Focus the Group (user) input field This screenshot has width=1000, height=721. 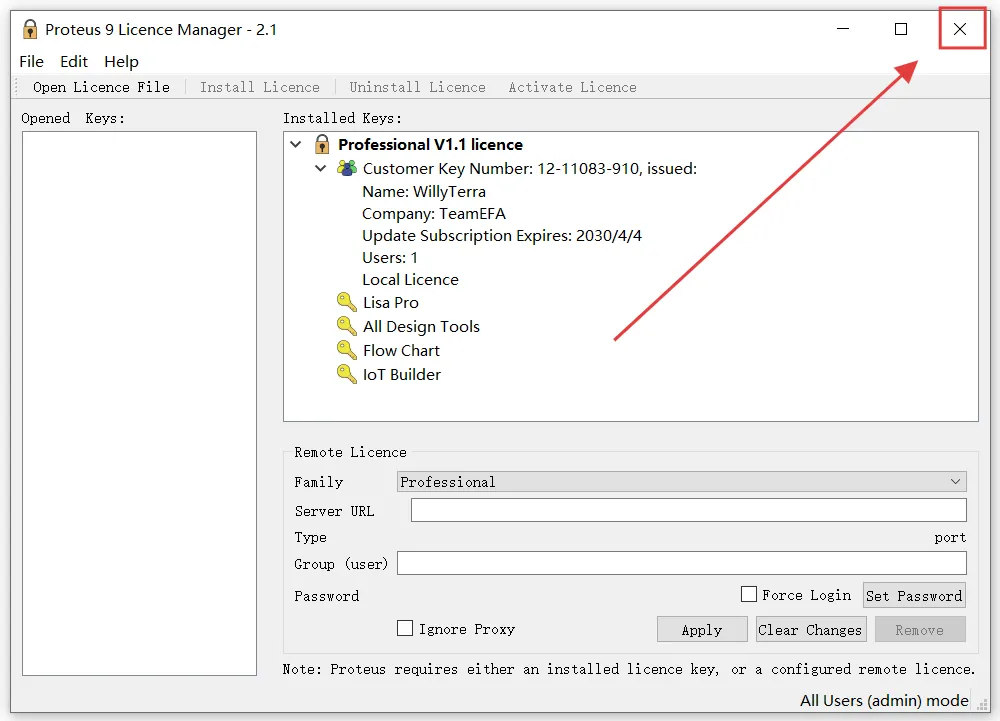682,564
